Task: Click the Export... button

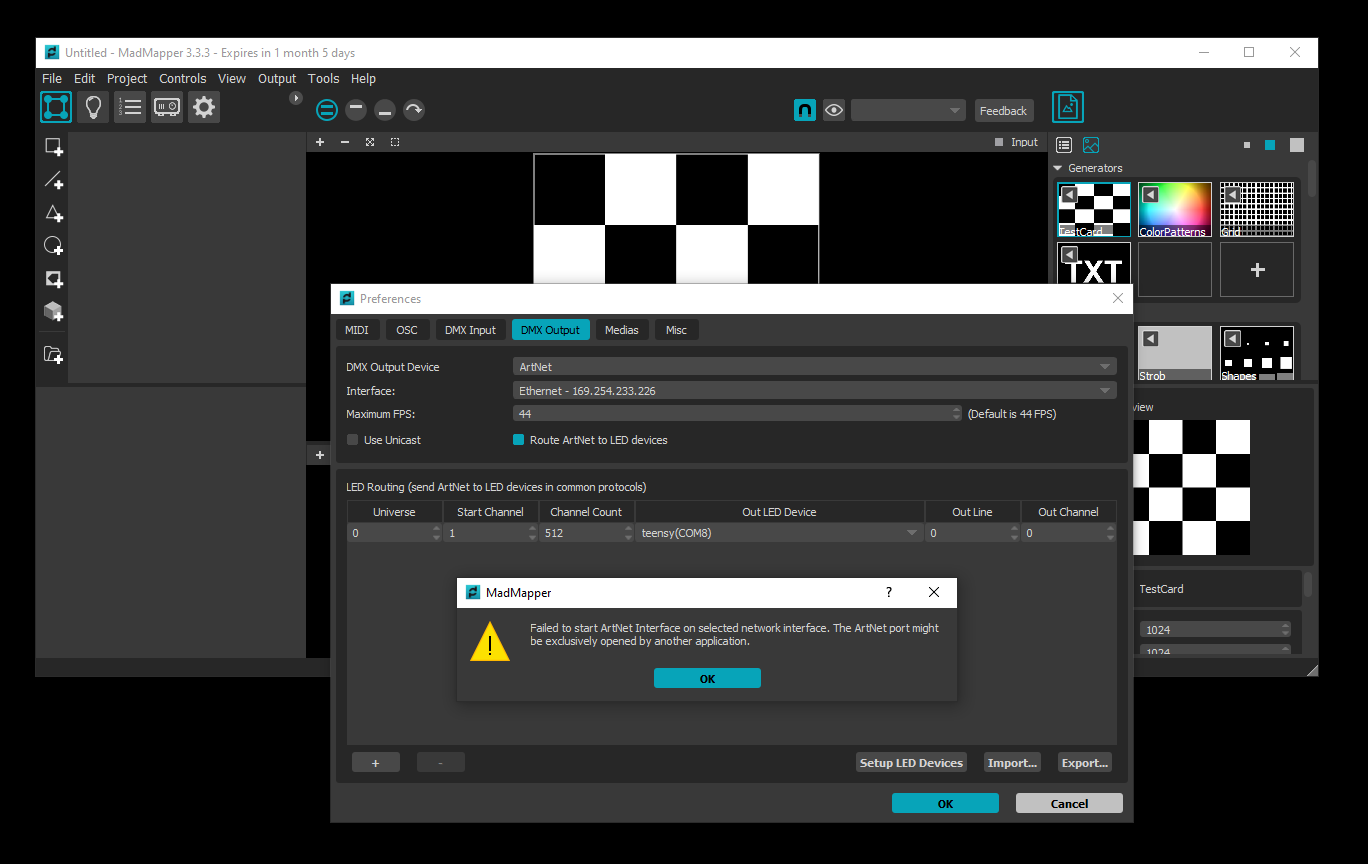Action: click(1085, 763)
